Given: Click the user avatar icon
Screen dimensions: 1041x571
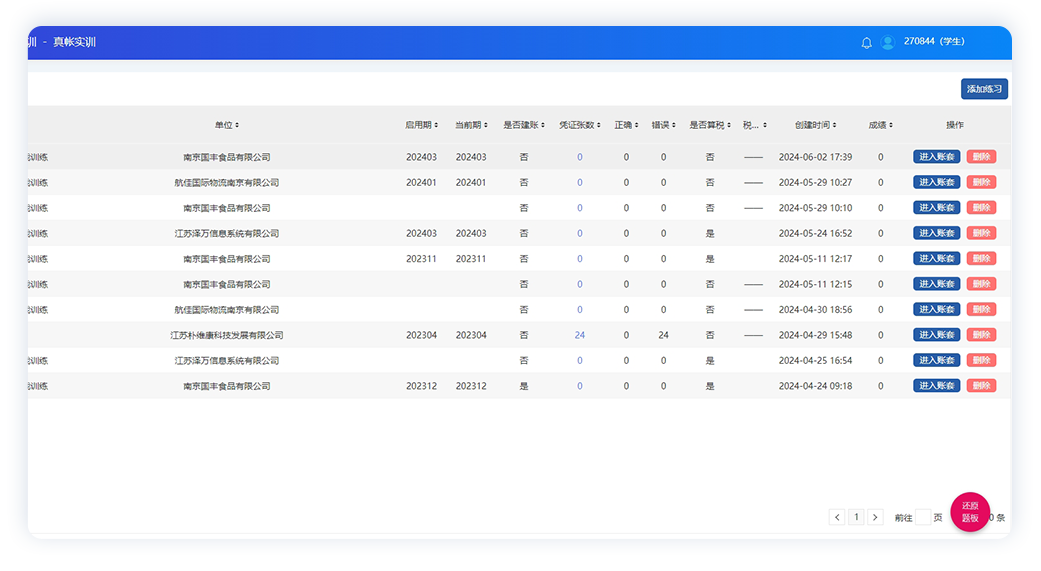Looking at the screenshot, I should point(887,43).
